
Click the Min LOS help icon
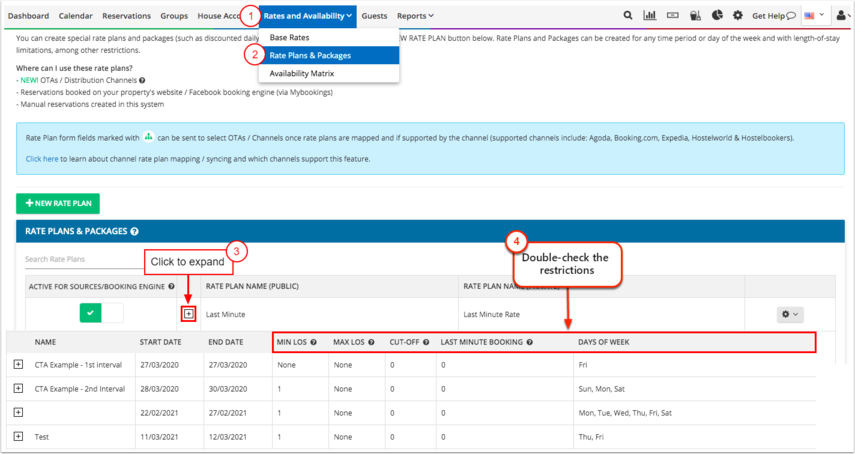point(313,342)
